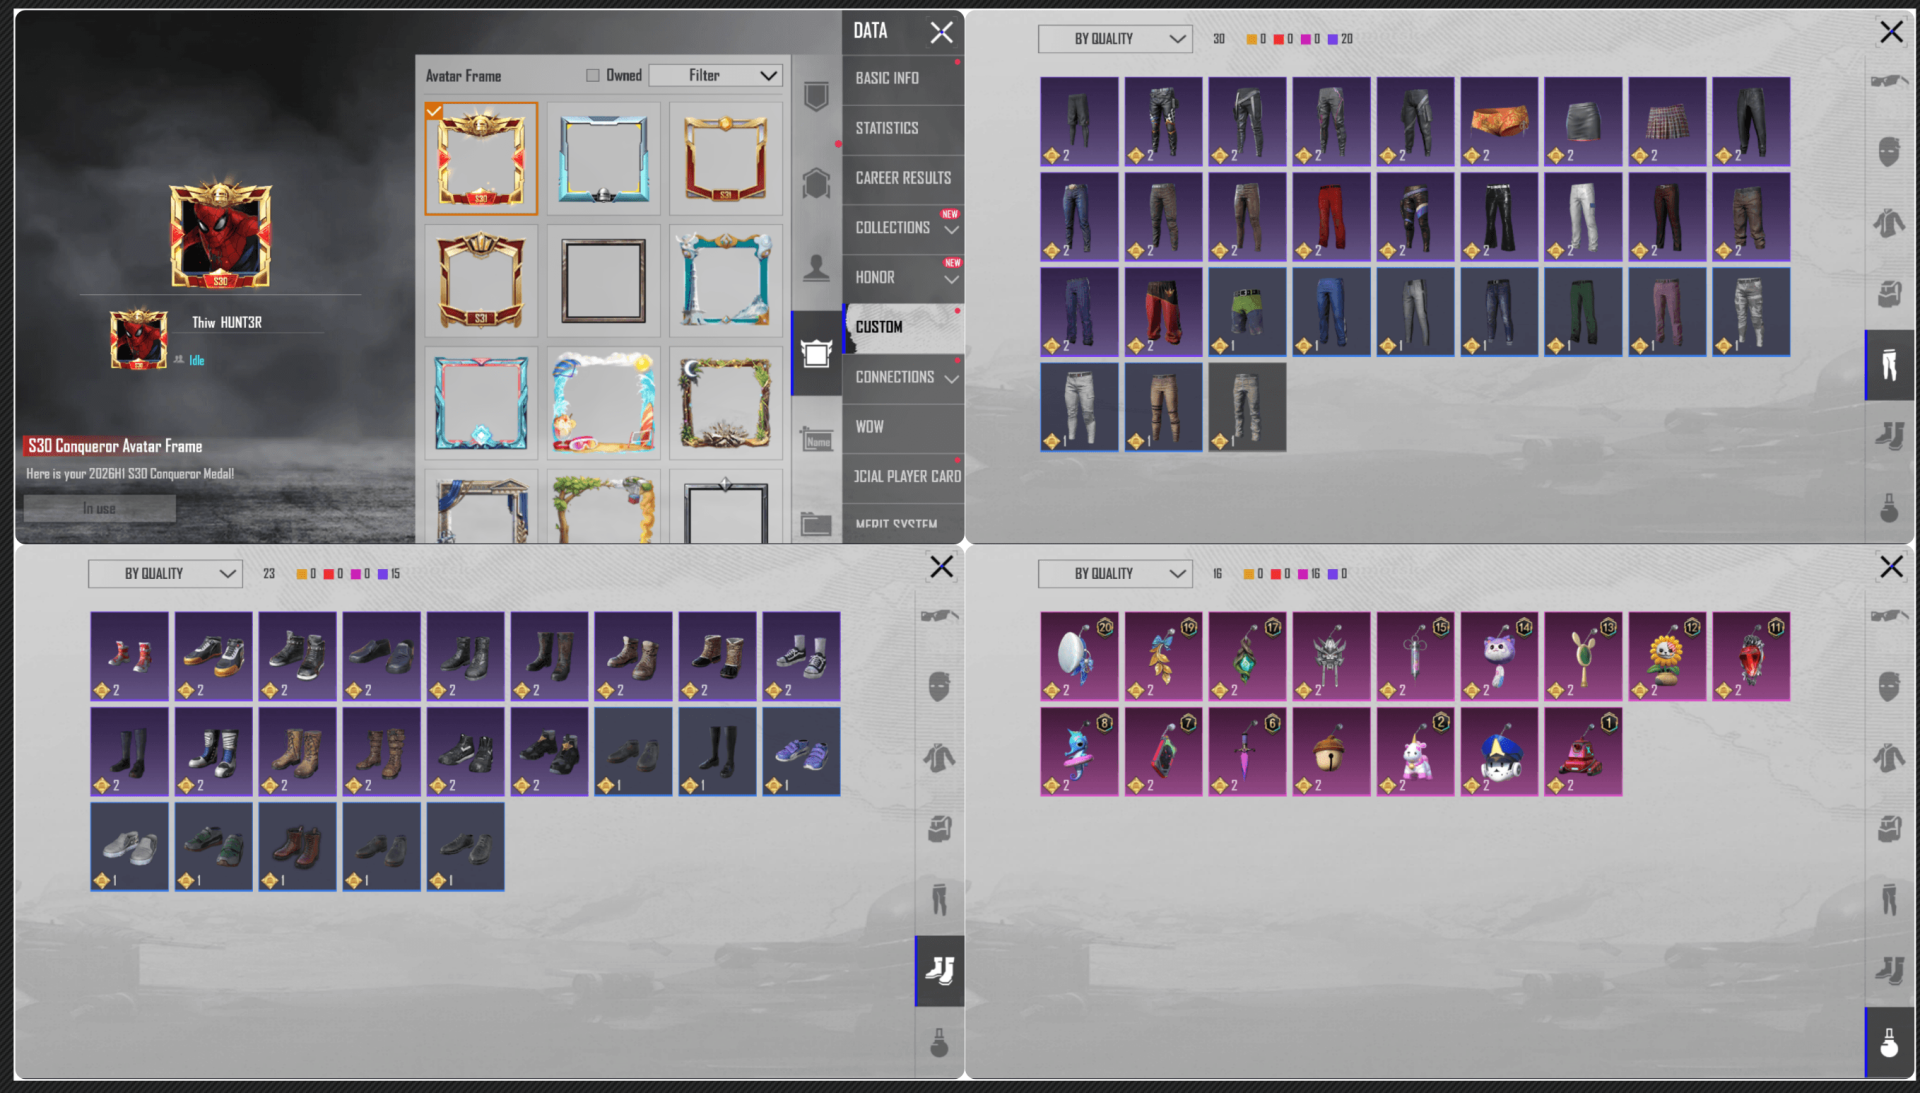Expand the Collections menu
Image resolution: width=1920 pixels, height=1093 pixels.
pos(903,228)
